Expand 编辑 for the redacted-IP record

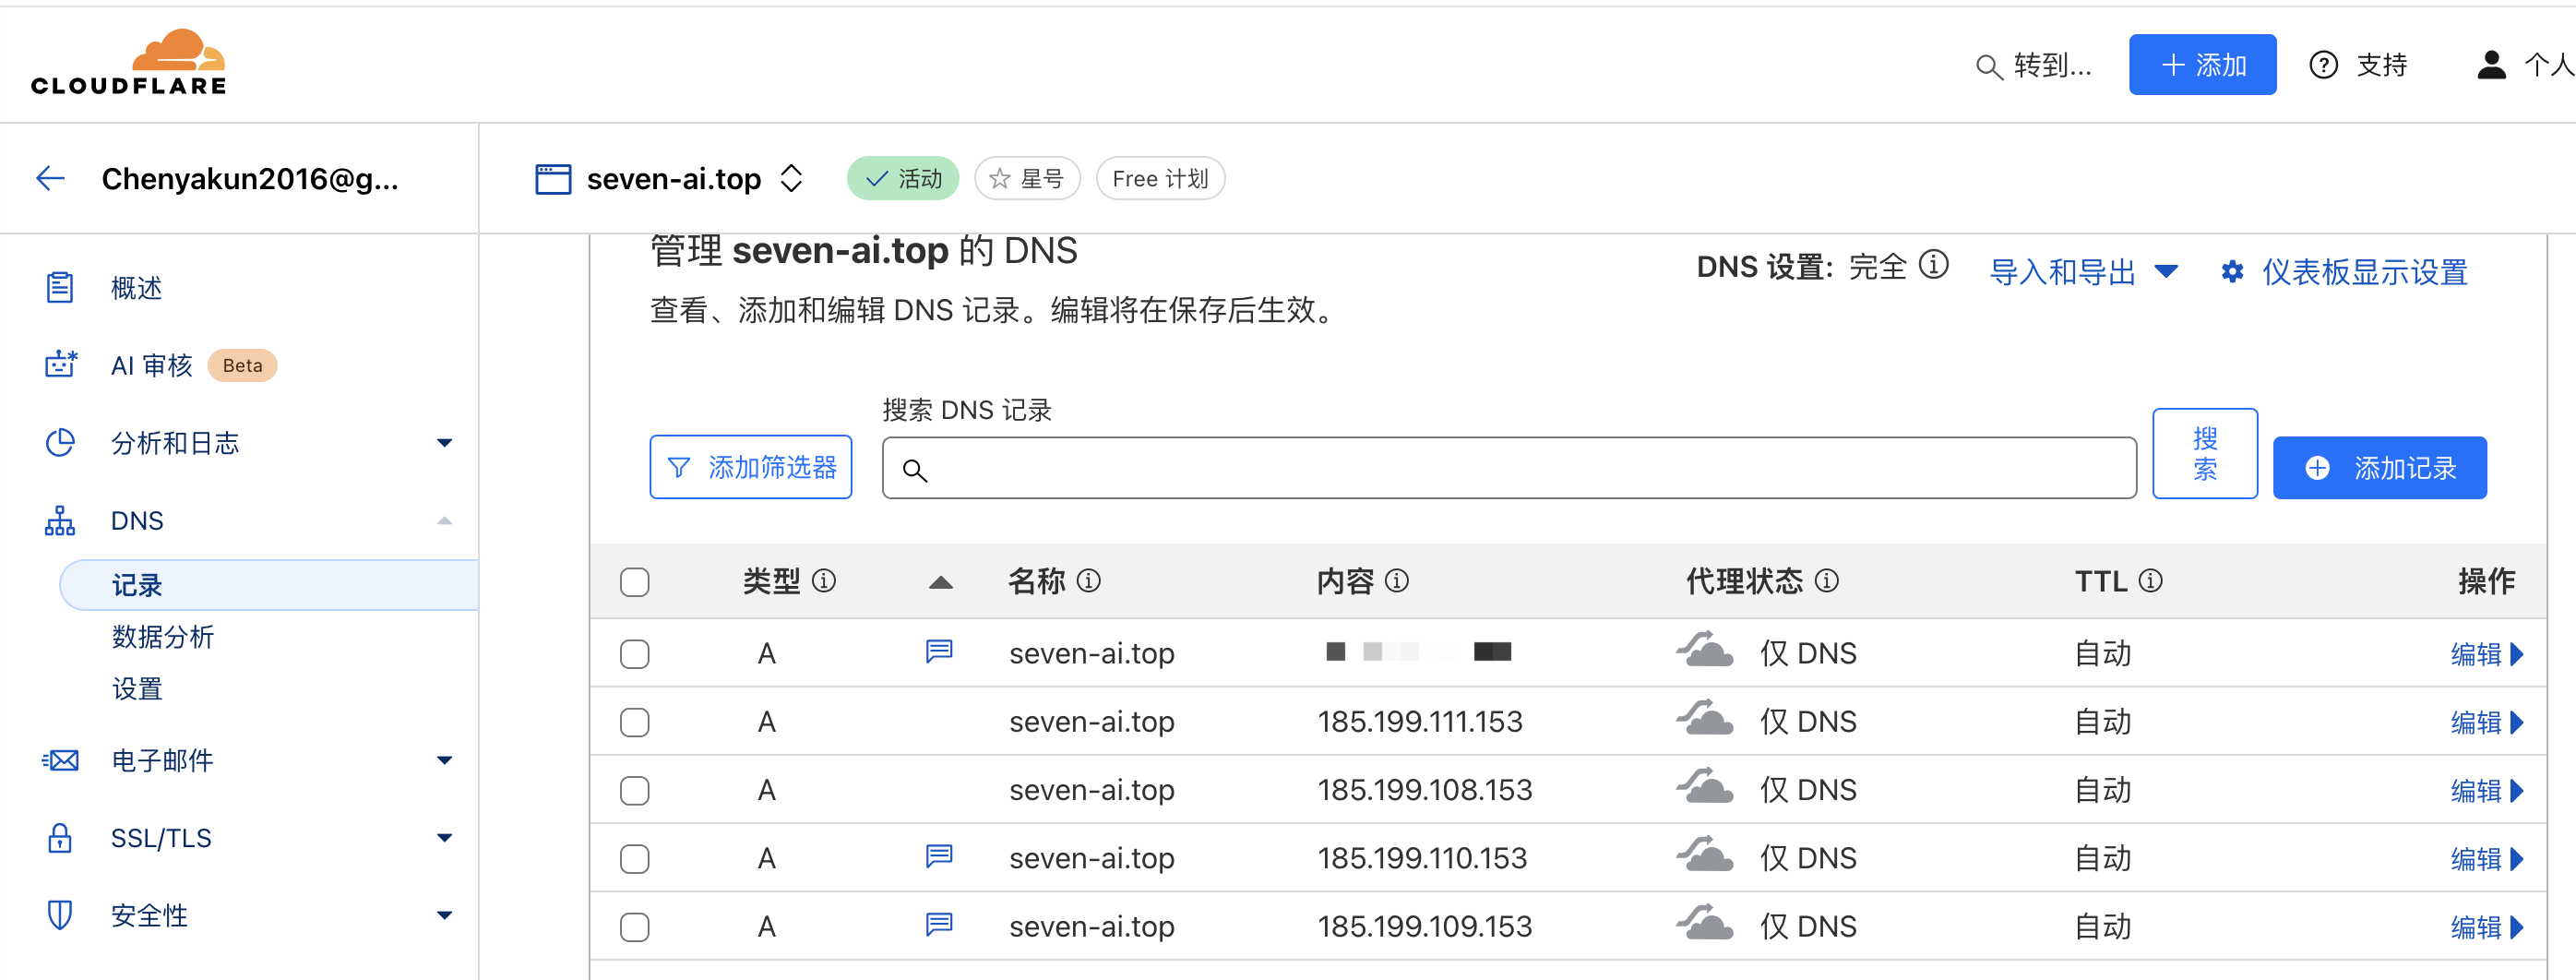click(x=2487, y=654)
